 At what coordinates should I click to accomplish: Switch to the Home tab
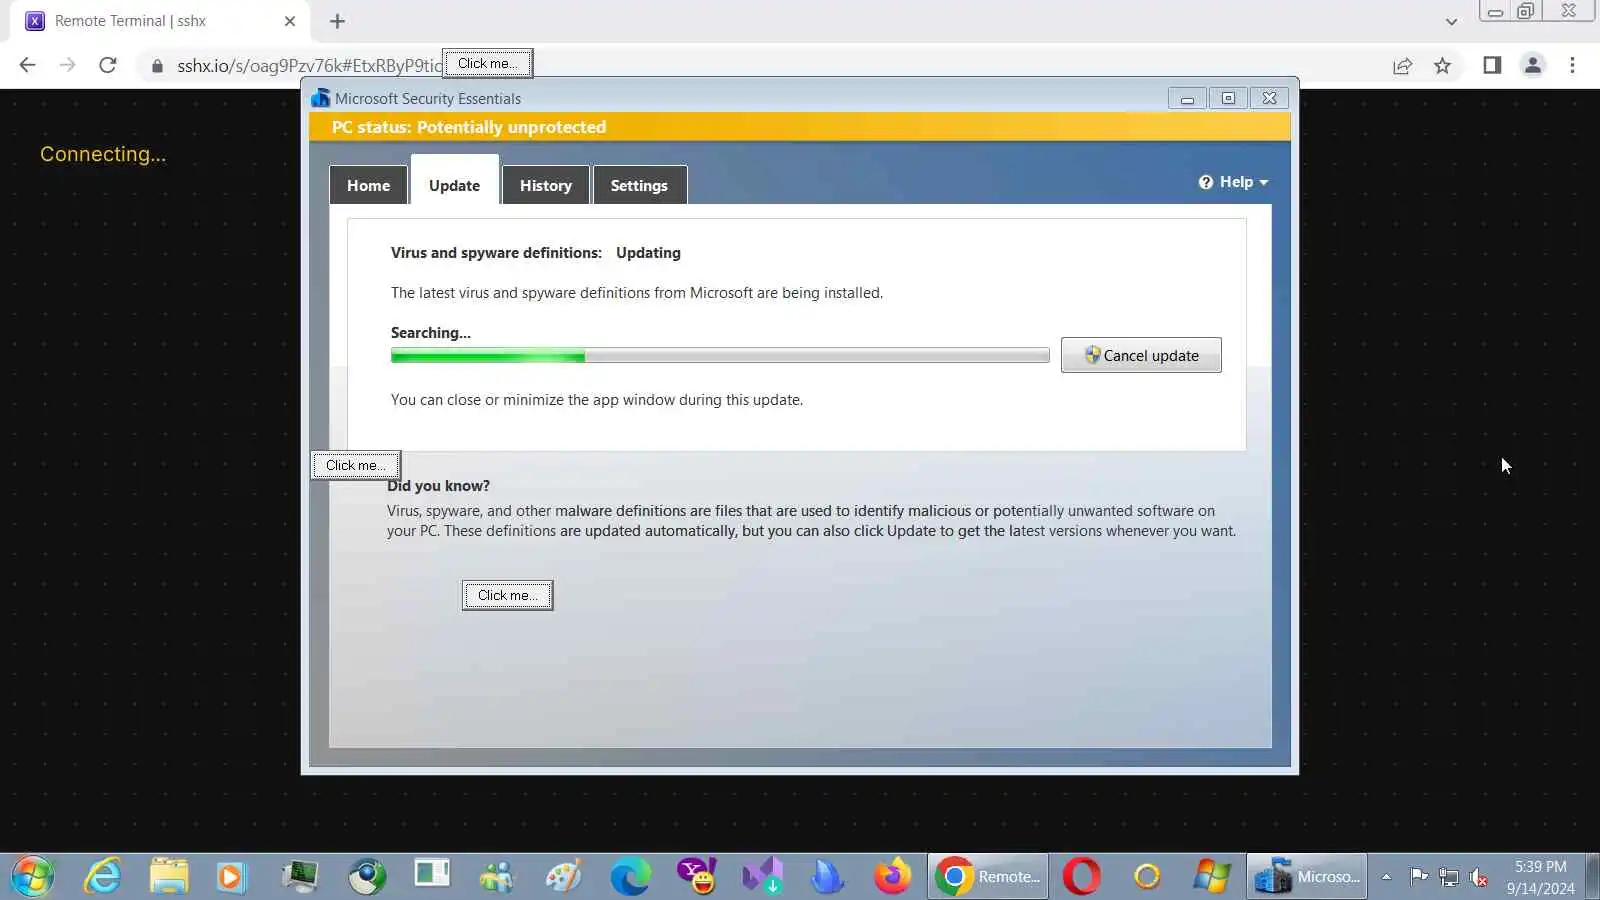tap(368, 185)
